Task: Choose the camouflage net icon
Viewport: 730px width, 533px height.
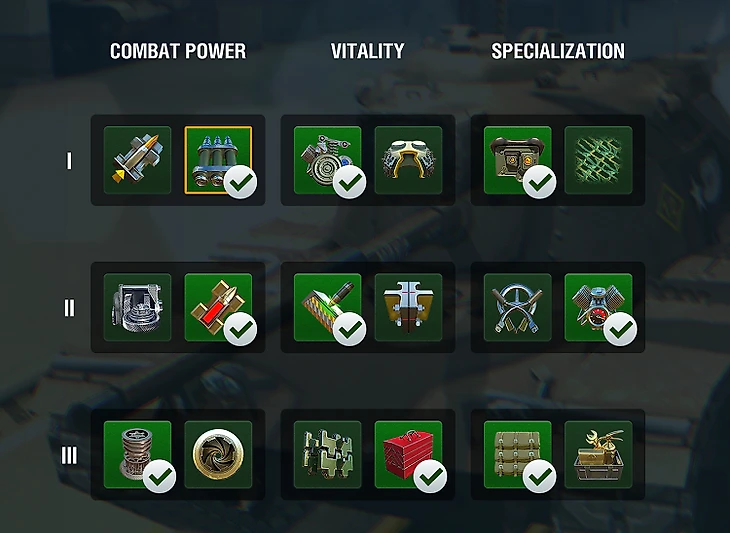Action: coord(599,160)
